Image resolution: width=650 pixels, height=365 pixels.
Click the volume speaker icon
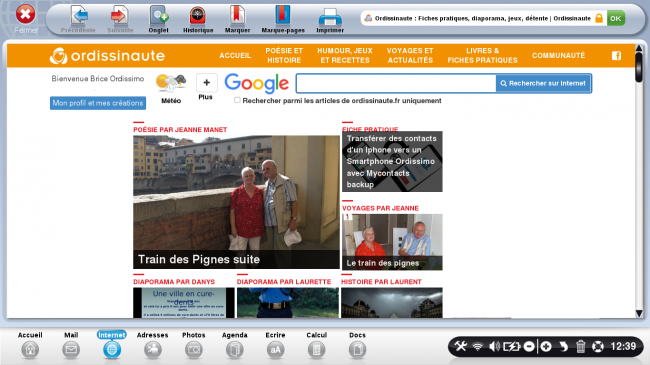[494, 346]
